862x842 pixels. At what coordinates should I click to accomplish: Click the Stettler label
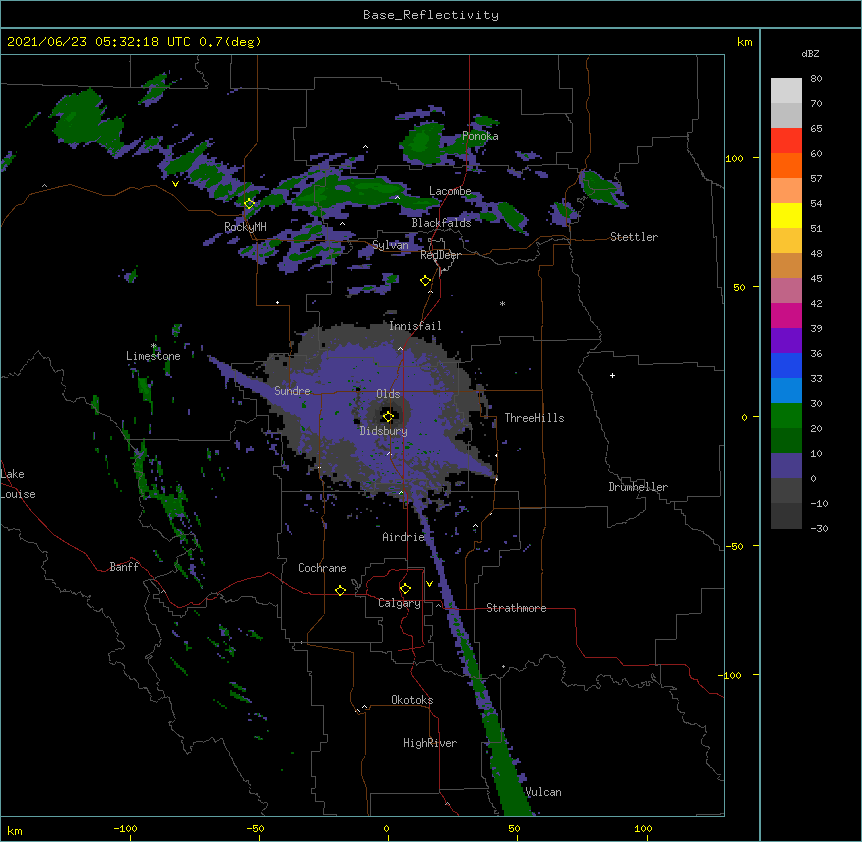click(x=634, y=237)
